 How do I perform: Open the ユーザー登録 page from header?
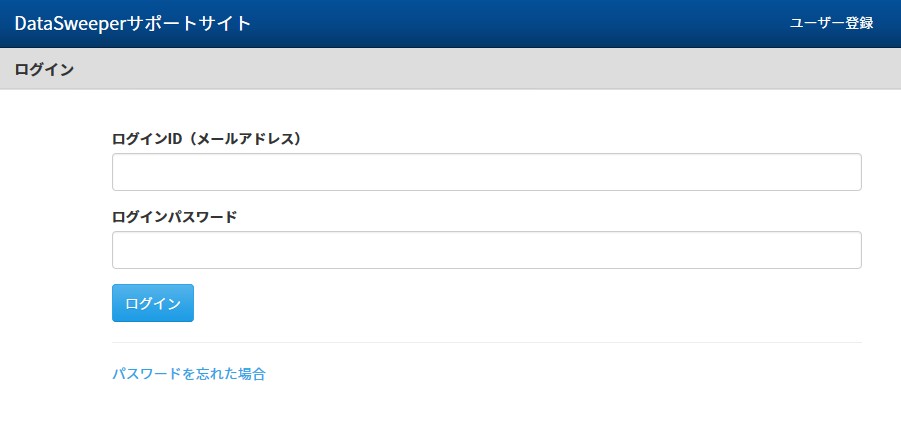(x=831, y=24)
